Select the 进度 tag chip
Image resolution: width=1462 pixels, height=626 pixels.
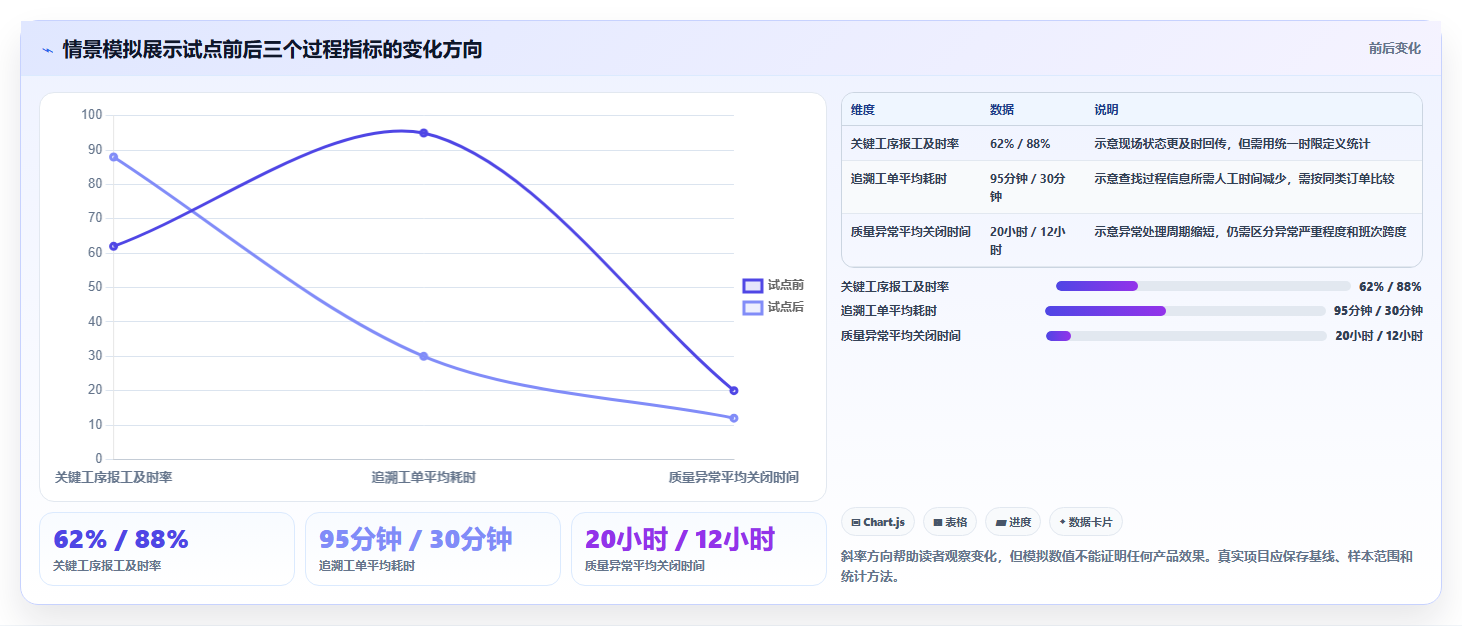coord(1013,522)
